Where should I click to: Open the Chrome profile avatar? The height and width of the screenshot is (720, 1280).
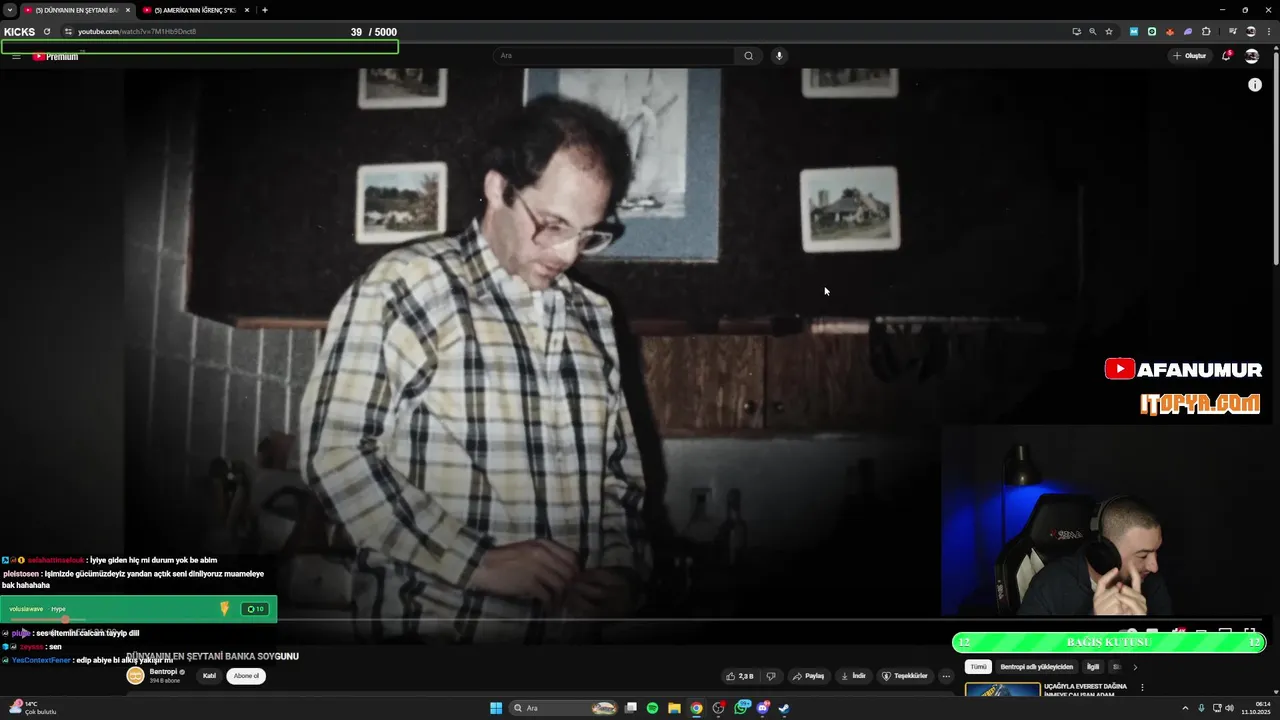1250,32
